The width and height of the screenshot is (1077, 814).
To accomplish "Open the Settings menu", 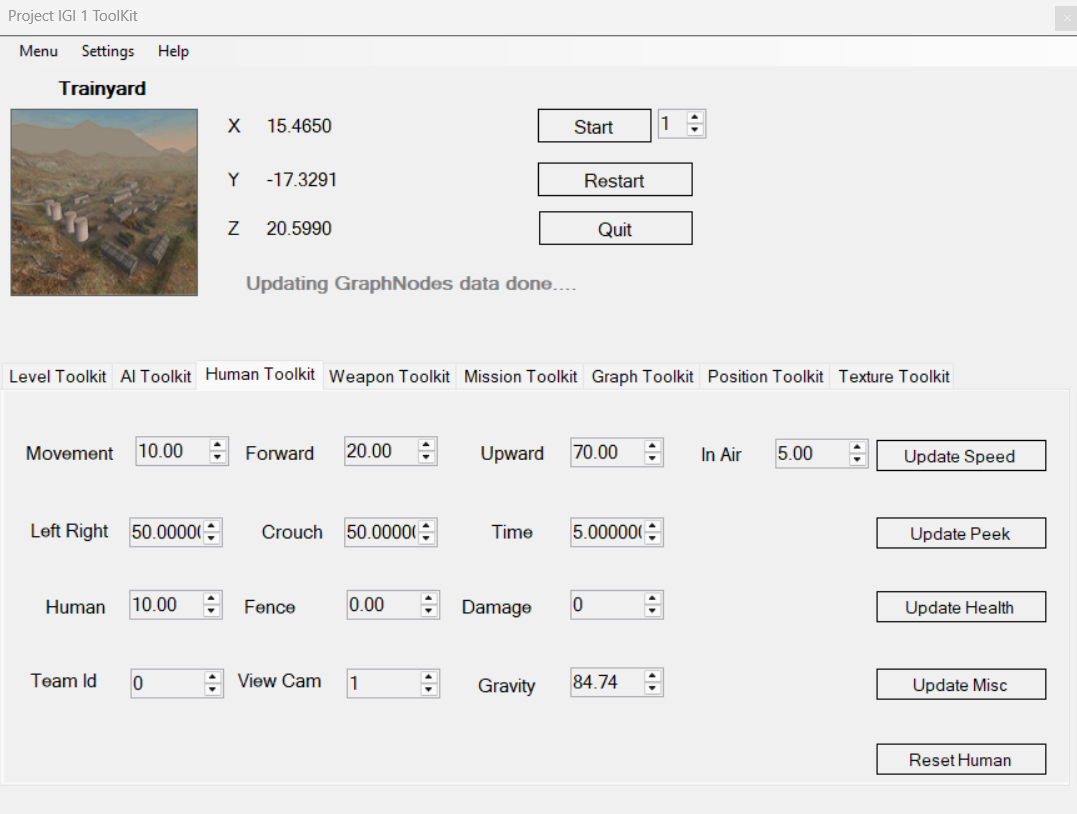I will click(x=108, y=51).
